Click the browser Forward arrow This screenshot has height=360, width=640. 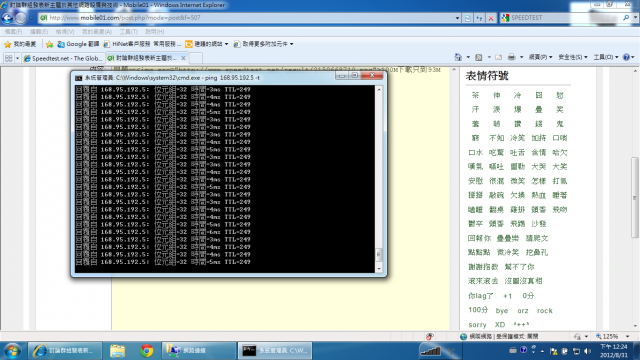coord(20,18)
